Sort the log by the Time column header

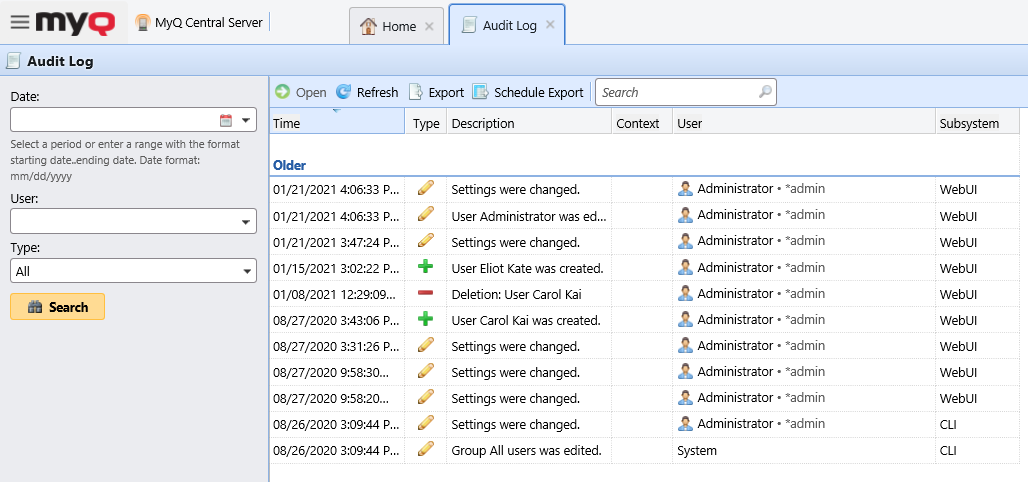(x=335, y=124)
